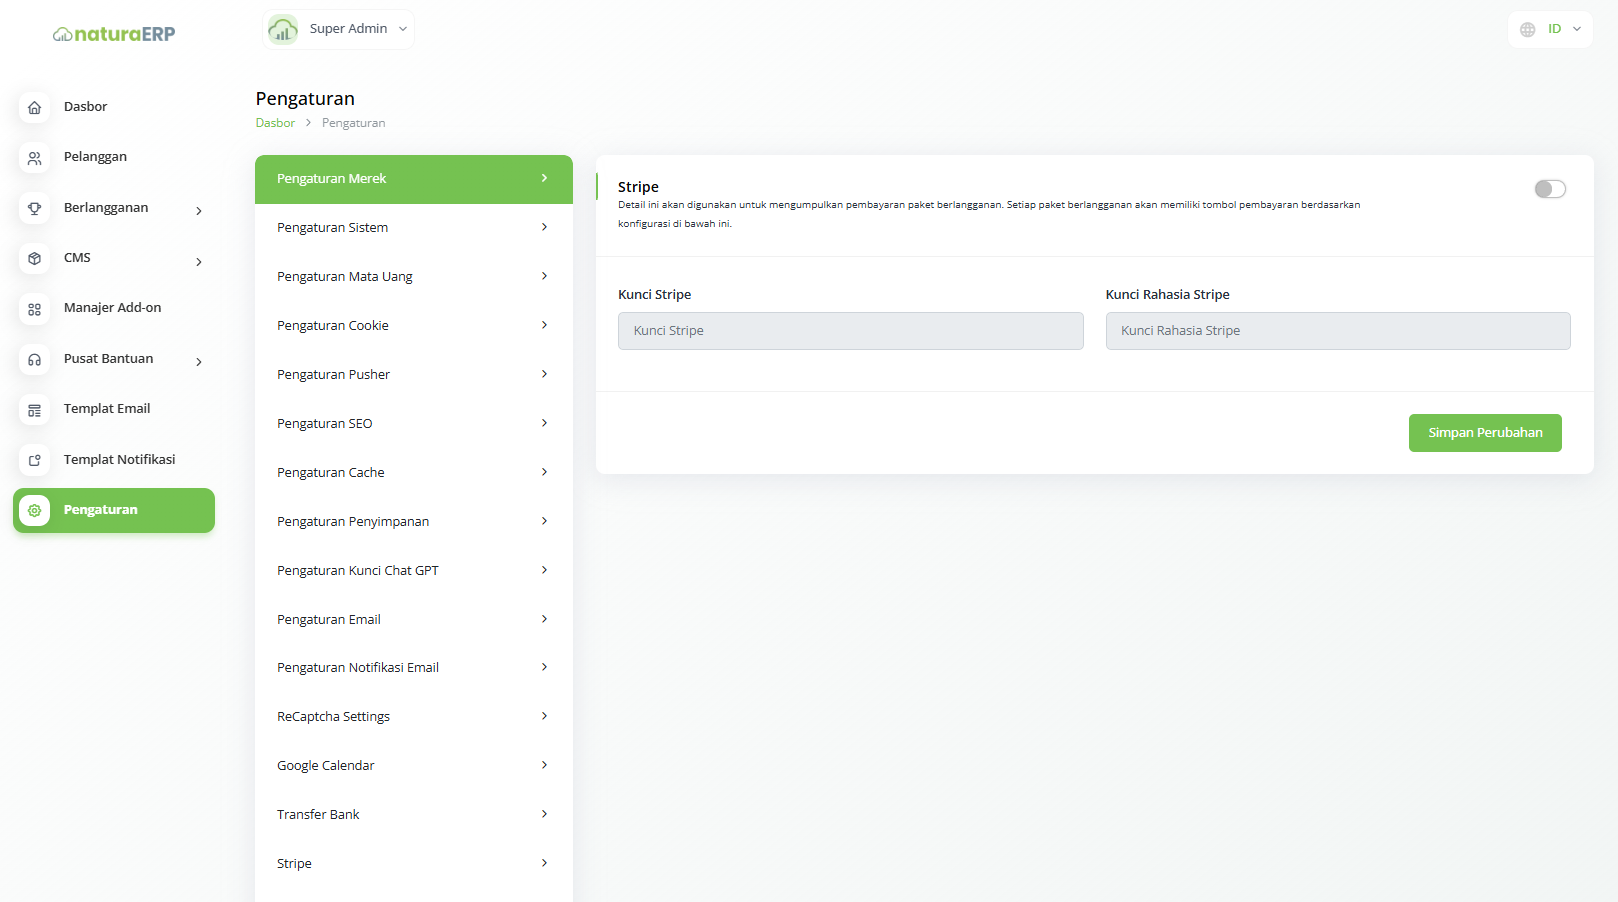Click the CMS cube icon

(x=35, y=258)
